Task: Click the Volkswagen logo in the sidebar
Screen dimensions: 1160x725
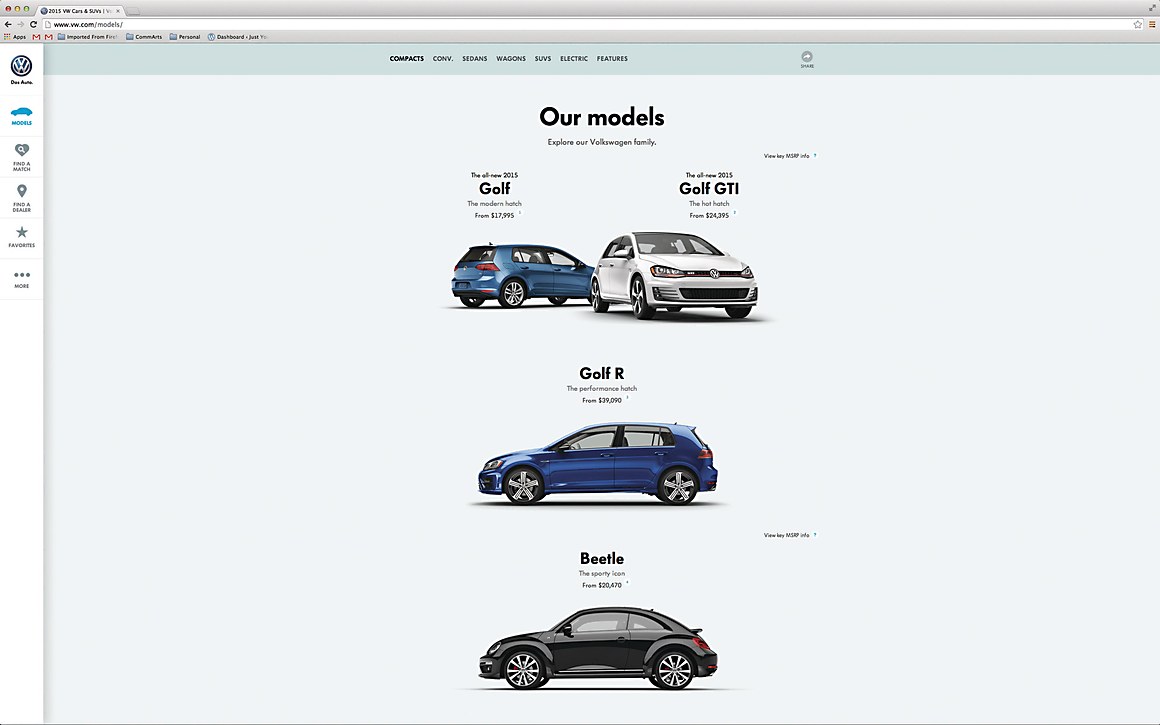Action: coord(21,67)
